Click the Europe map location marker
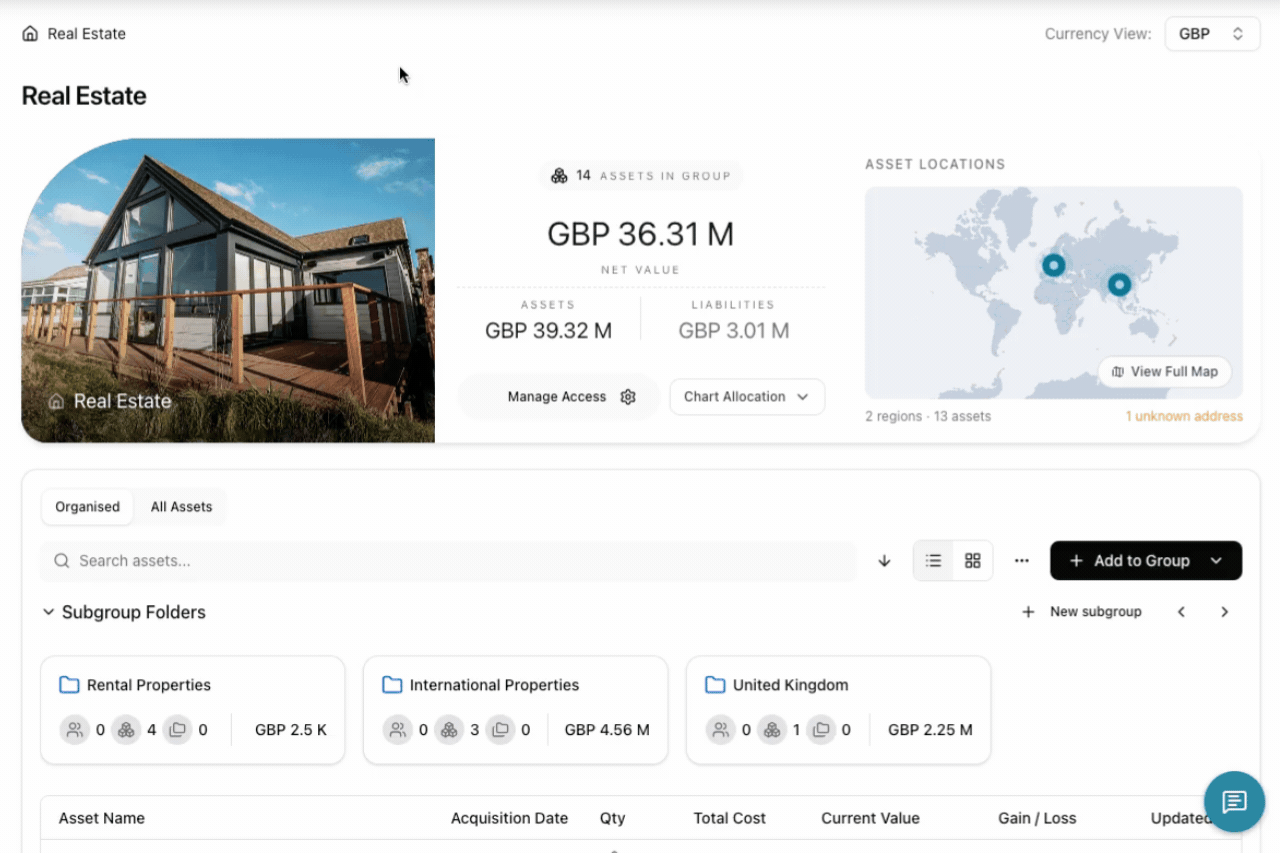Screen dimensions: 1280x853 coord(1053,265)
